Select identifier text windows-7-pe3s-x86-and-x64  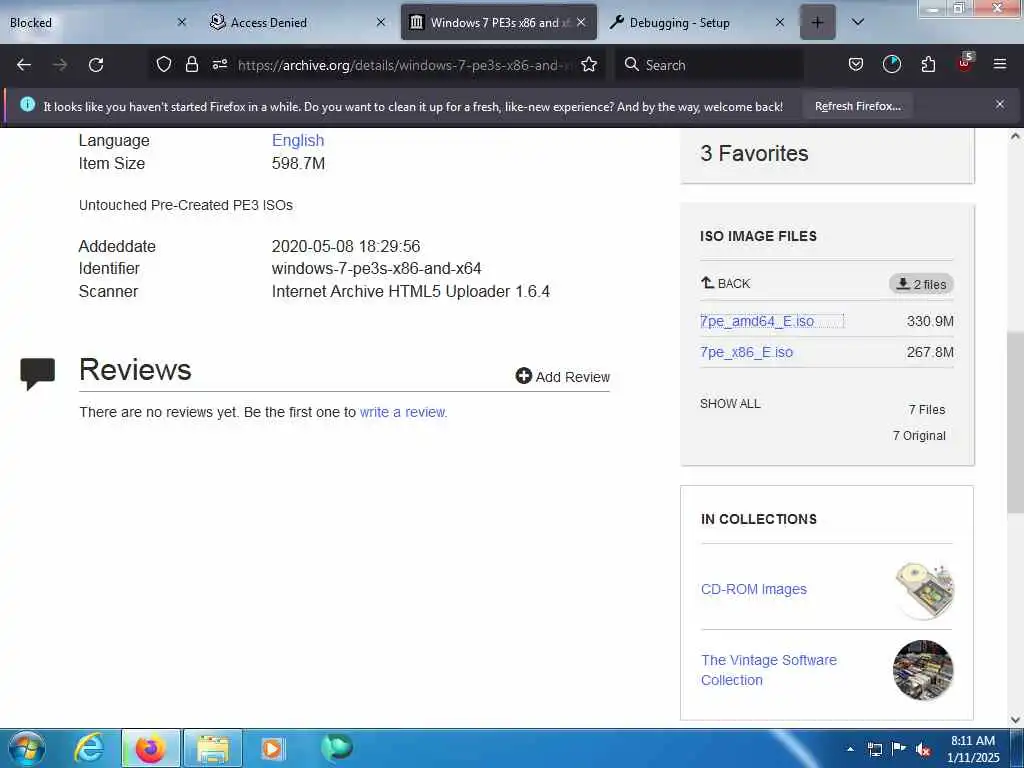click(376, 268)
